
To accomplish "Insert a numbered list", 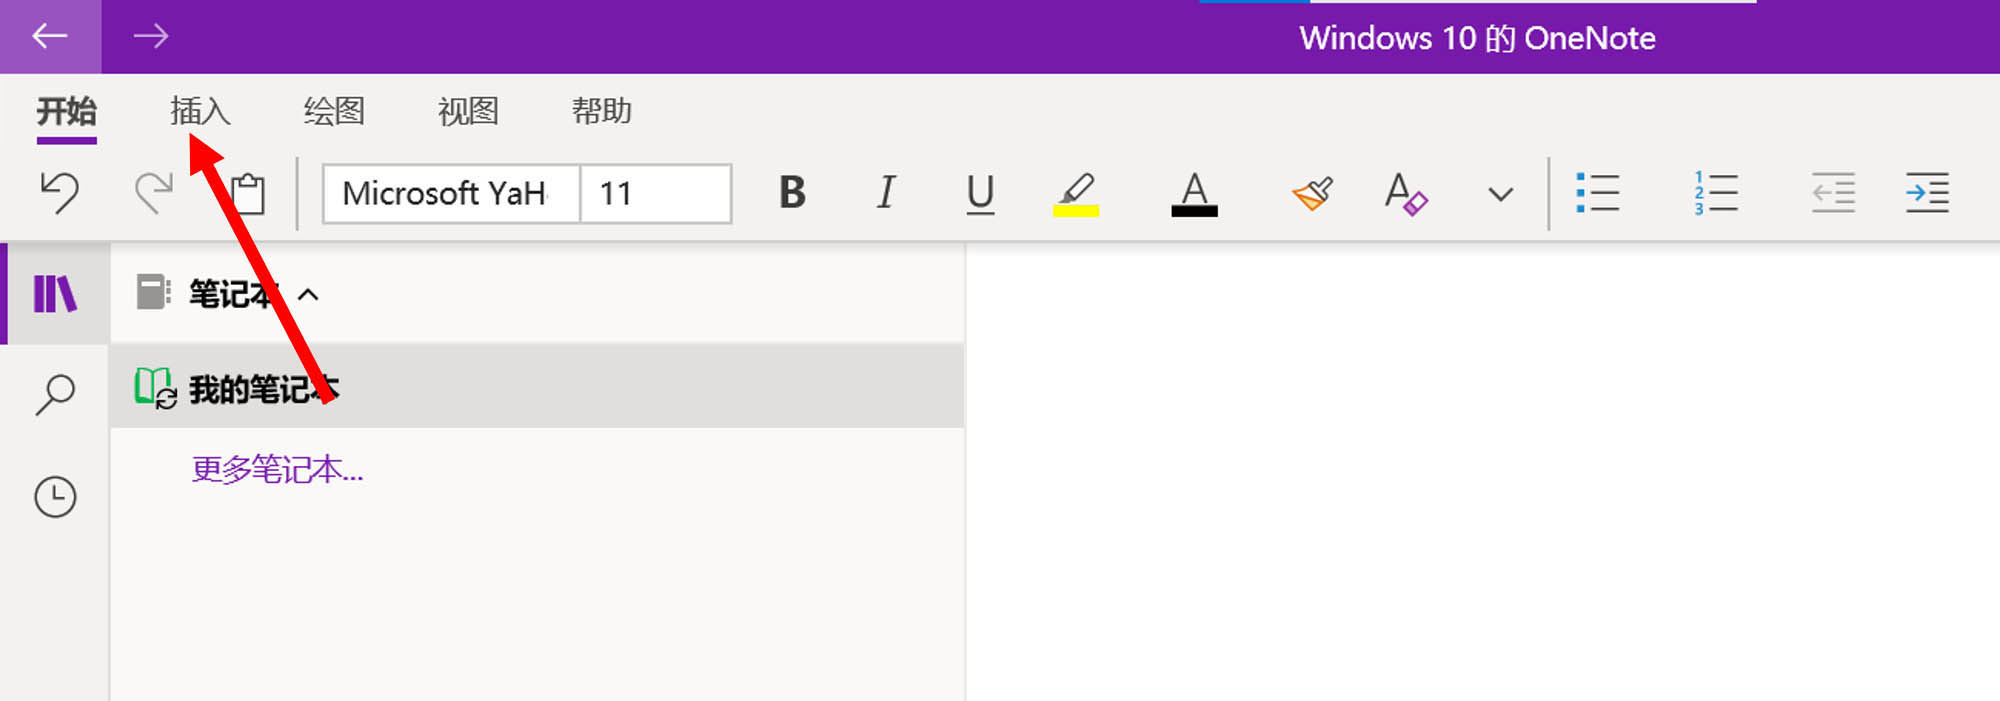I will click(1715, 192).
